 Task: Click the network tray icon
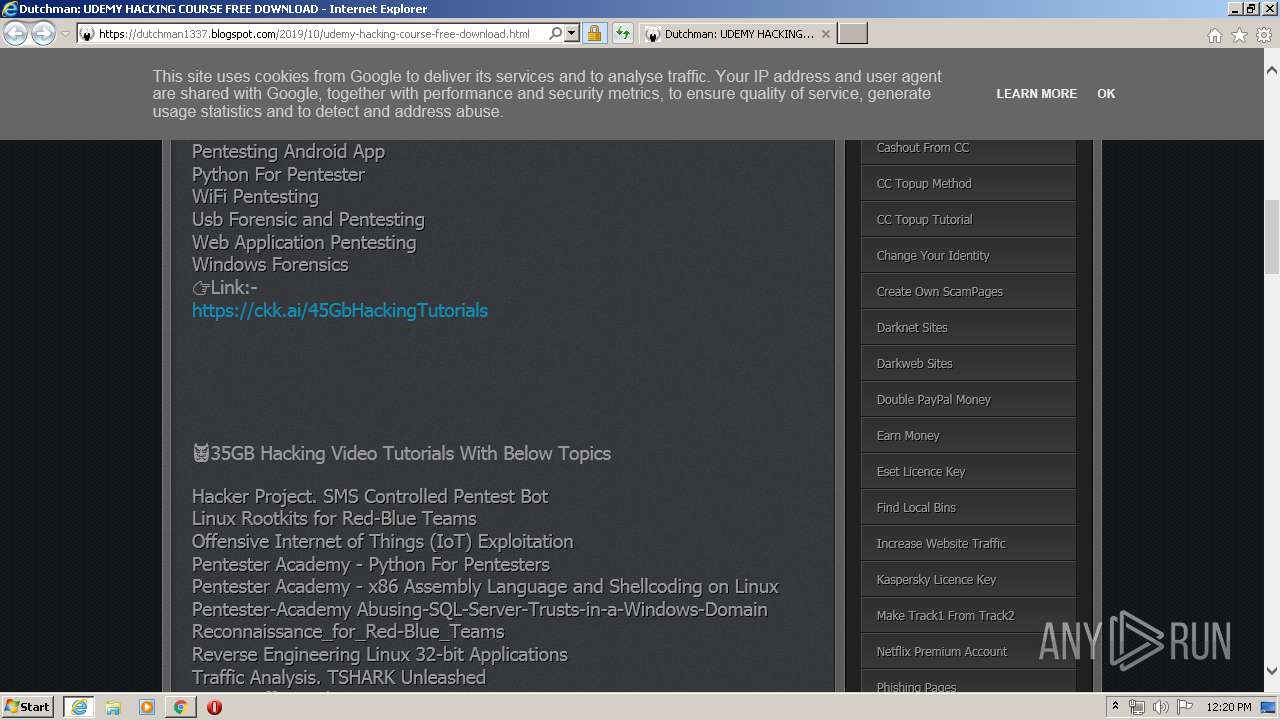point(1138,707)
